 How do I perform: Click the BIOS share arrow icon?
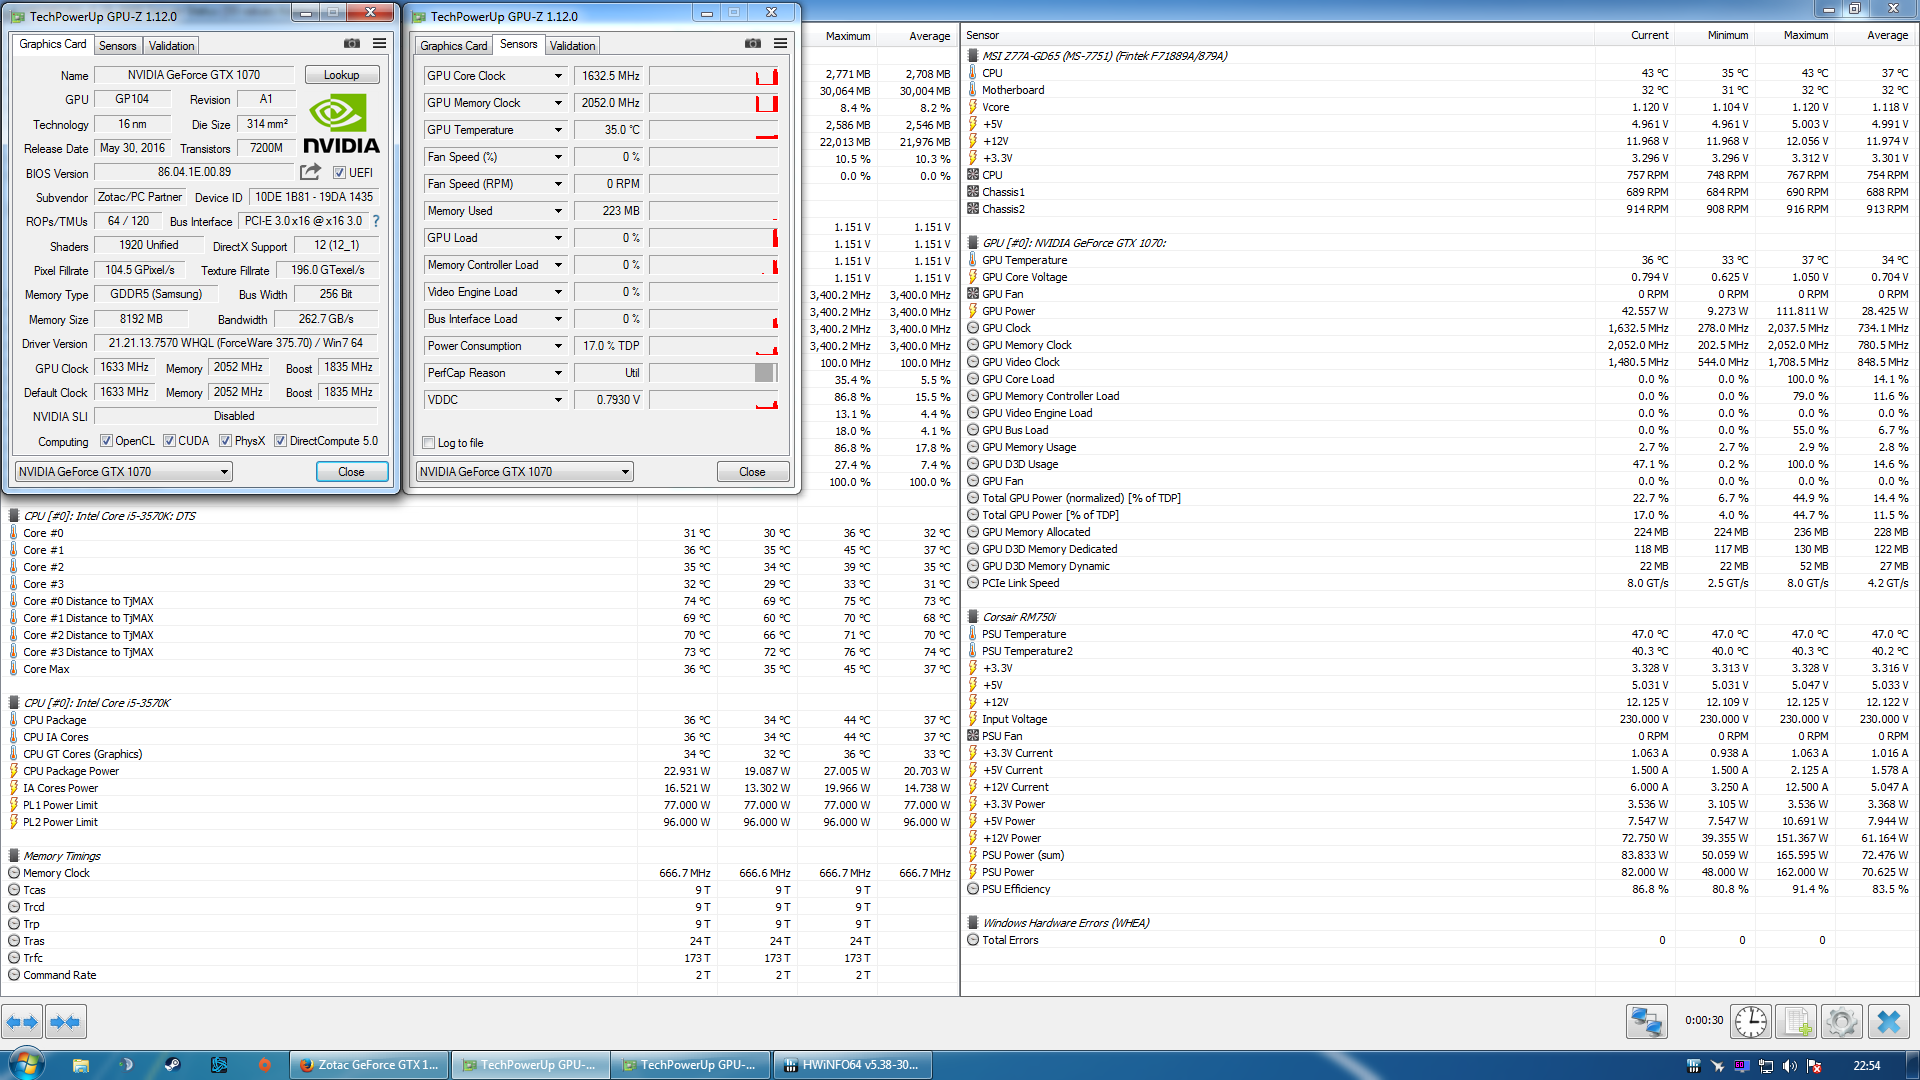311,172
